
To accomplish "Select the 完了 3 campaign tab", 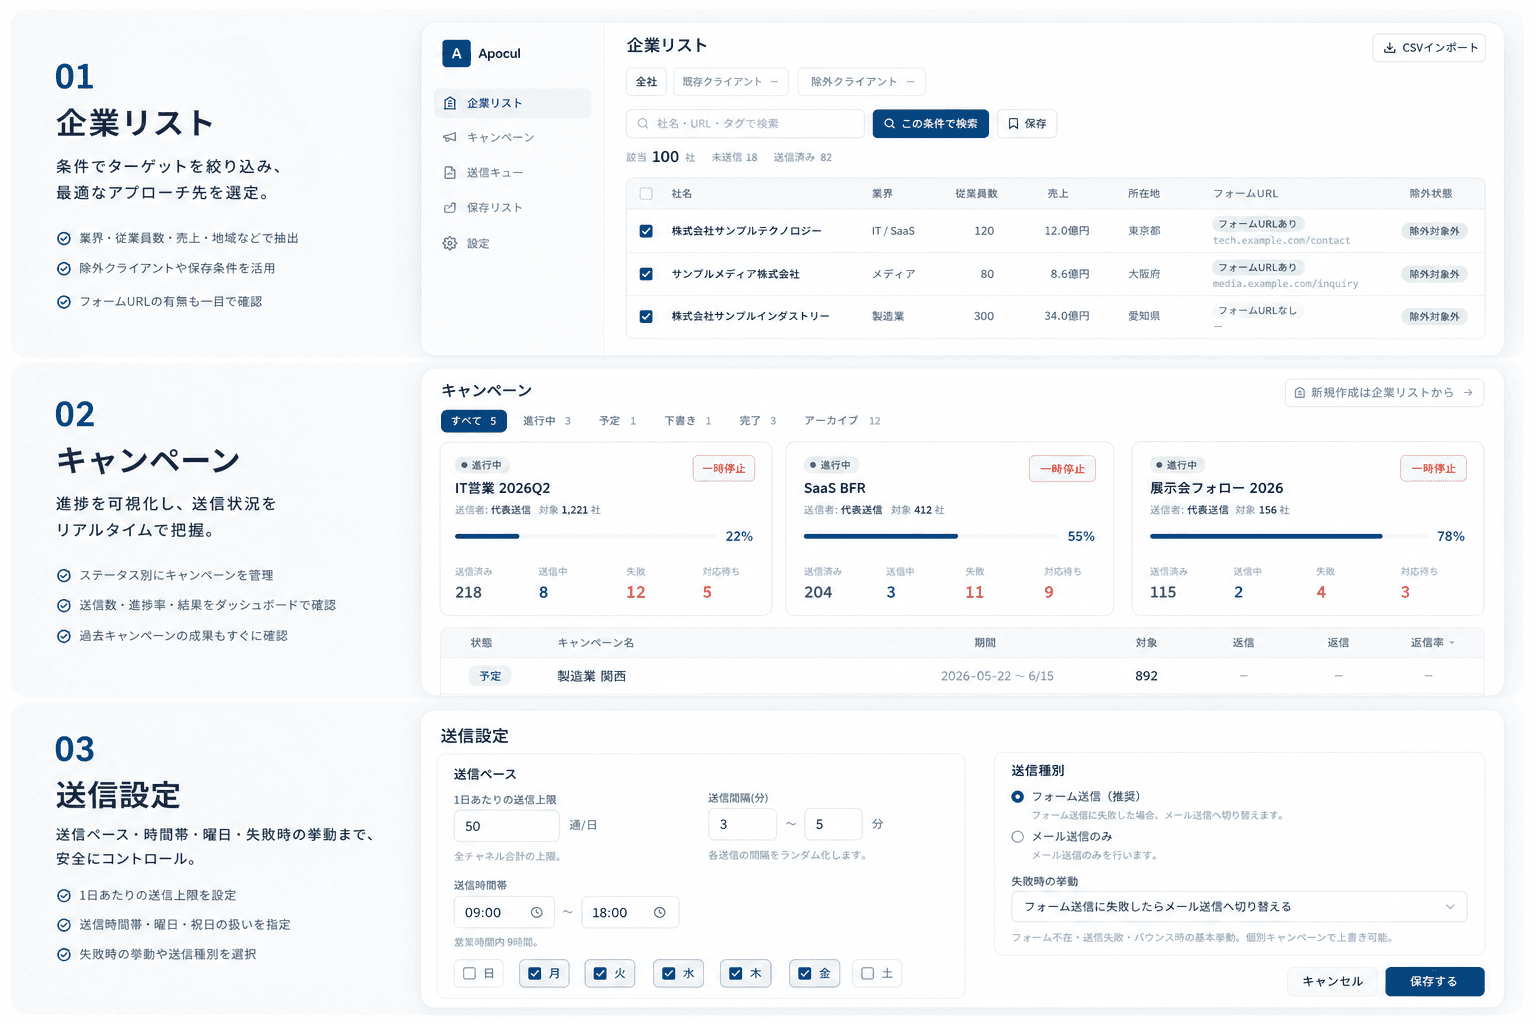I will (x=758, y=421).
